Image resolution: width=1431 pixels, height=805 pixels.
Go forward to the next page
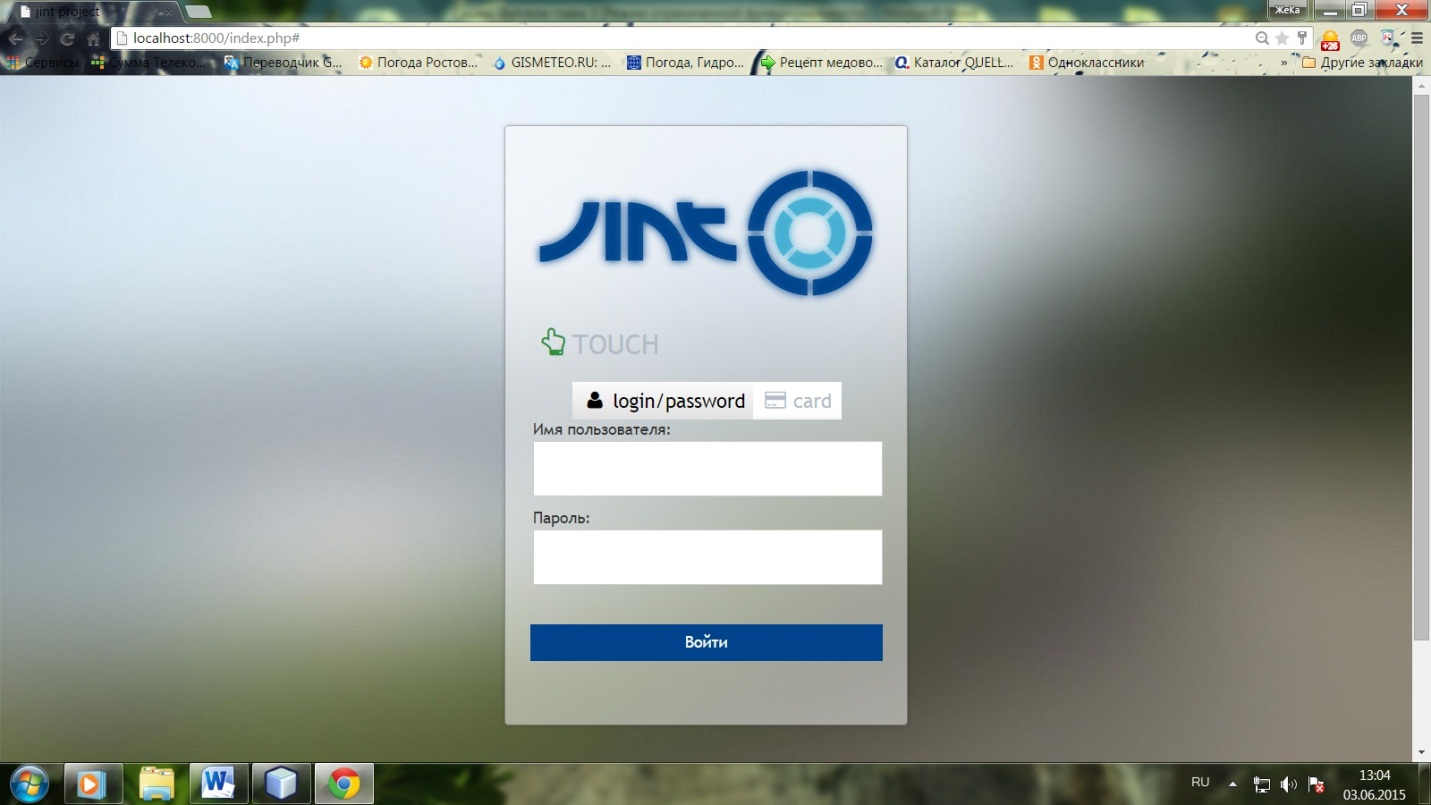41,38
